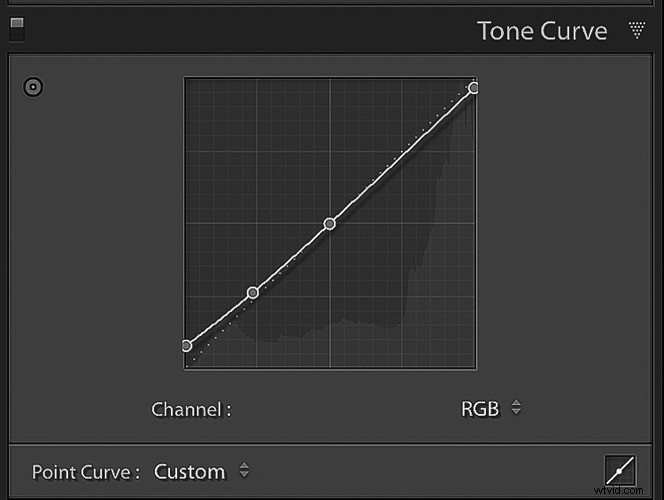This screenshot has height=500, width=664.
Task: Click the arrows beside RGB channel
Action: tap(516, 408)
